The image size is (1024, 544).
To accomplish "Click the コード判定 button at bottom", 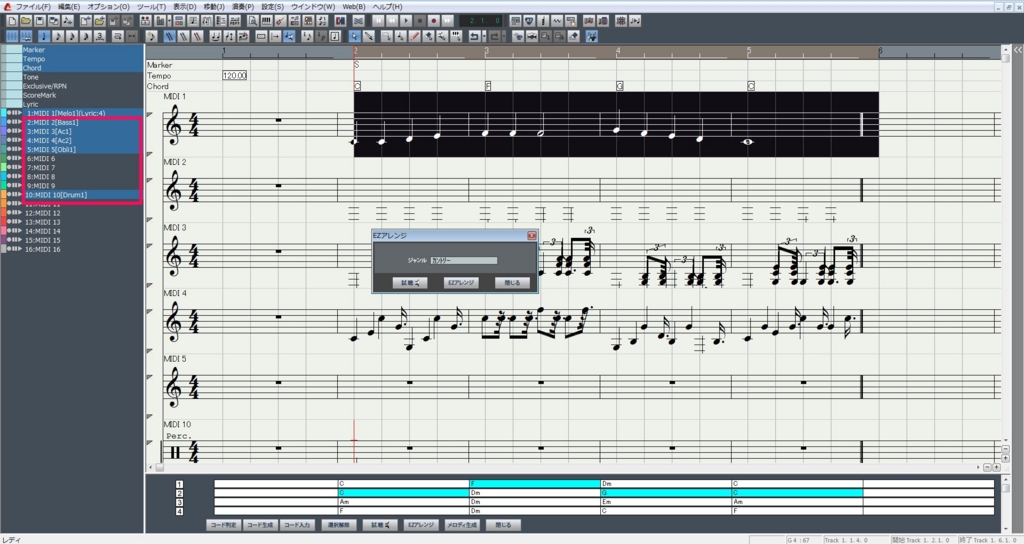I will (224, 524).
